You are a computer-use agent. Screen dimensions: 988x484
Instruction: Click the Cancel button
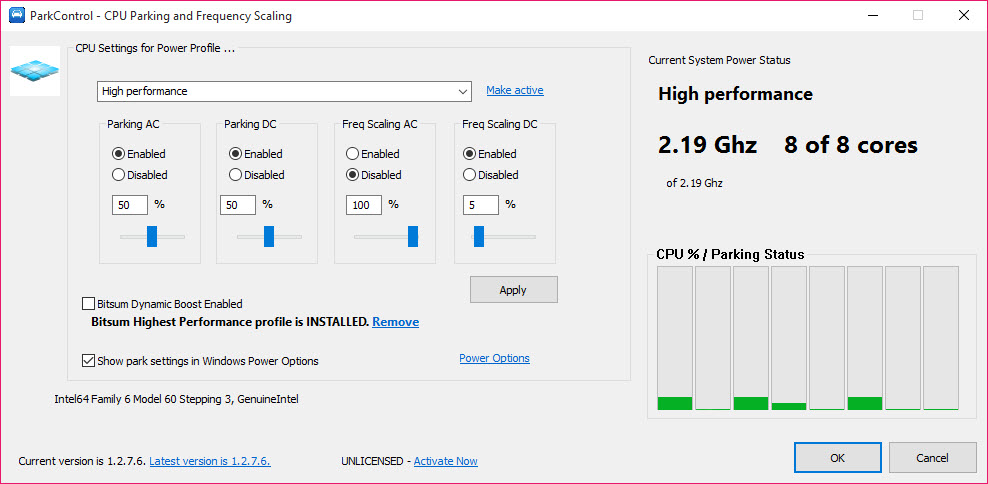(933, 458)
